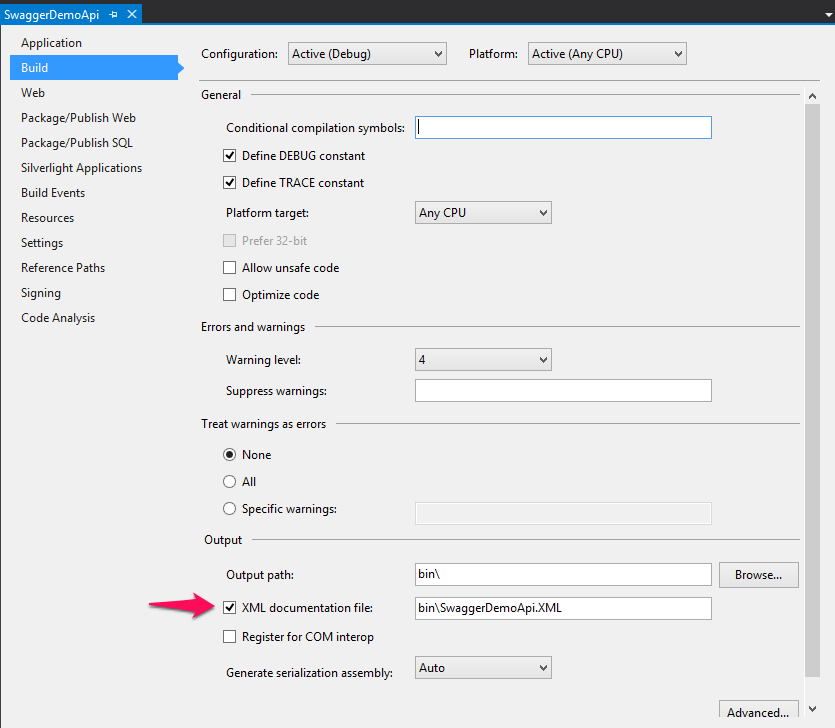
Task: Select the All warnings as errors radio
Action: pyautogui.click(x=230, y=482)
